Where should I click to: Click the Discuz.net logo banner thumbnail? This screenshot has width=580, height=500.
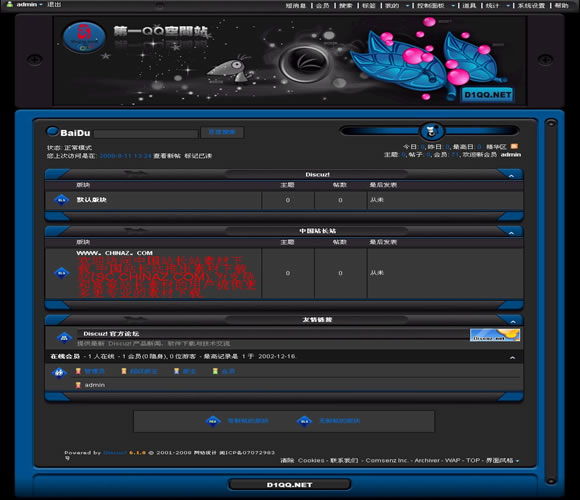point(495,335)
